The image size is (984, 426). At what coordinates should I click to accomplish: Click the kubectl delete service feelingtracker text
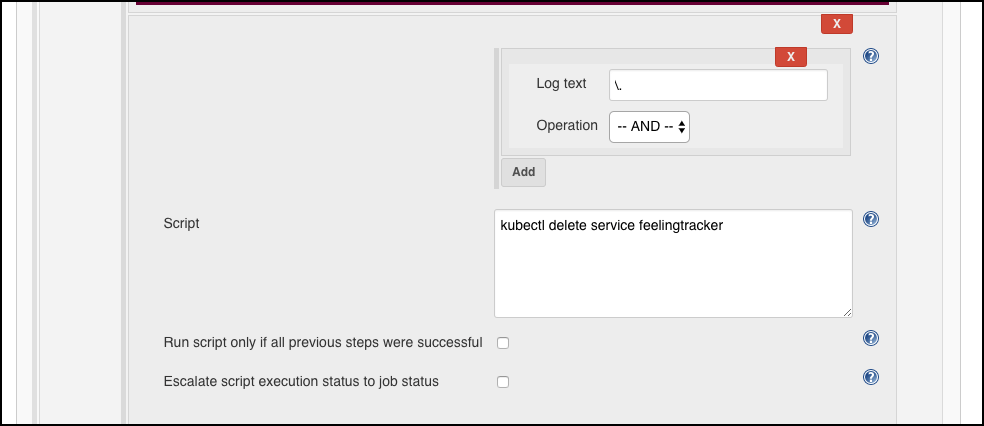(612, 226)
